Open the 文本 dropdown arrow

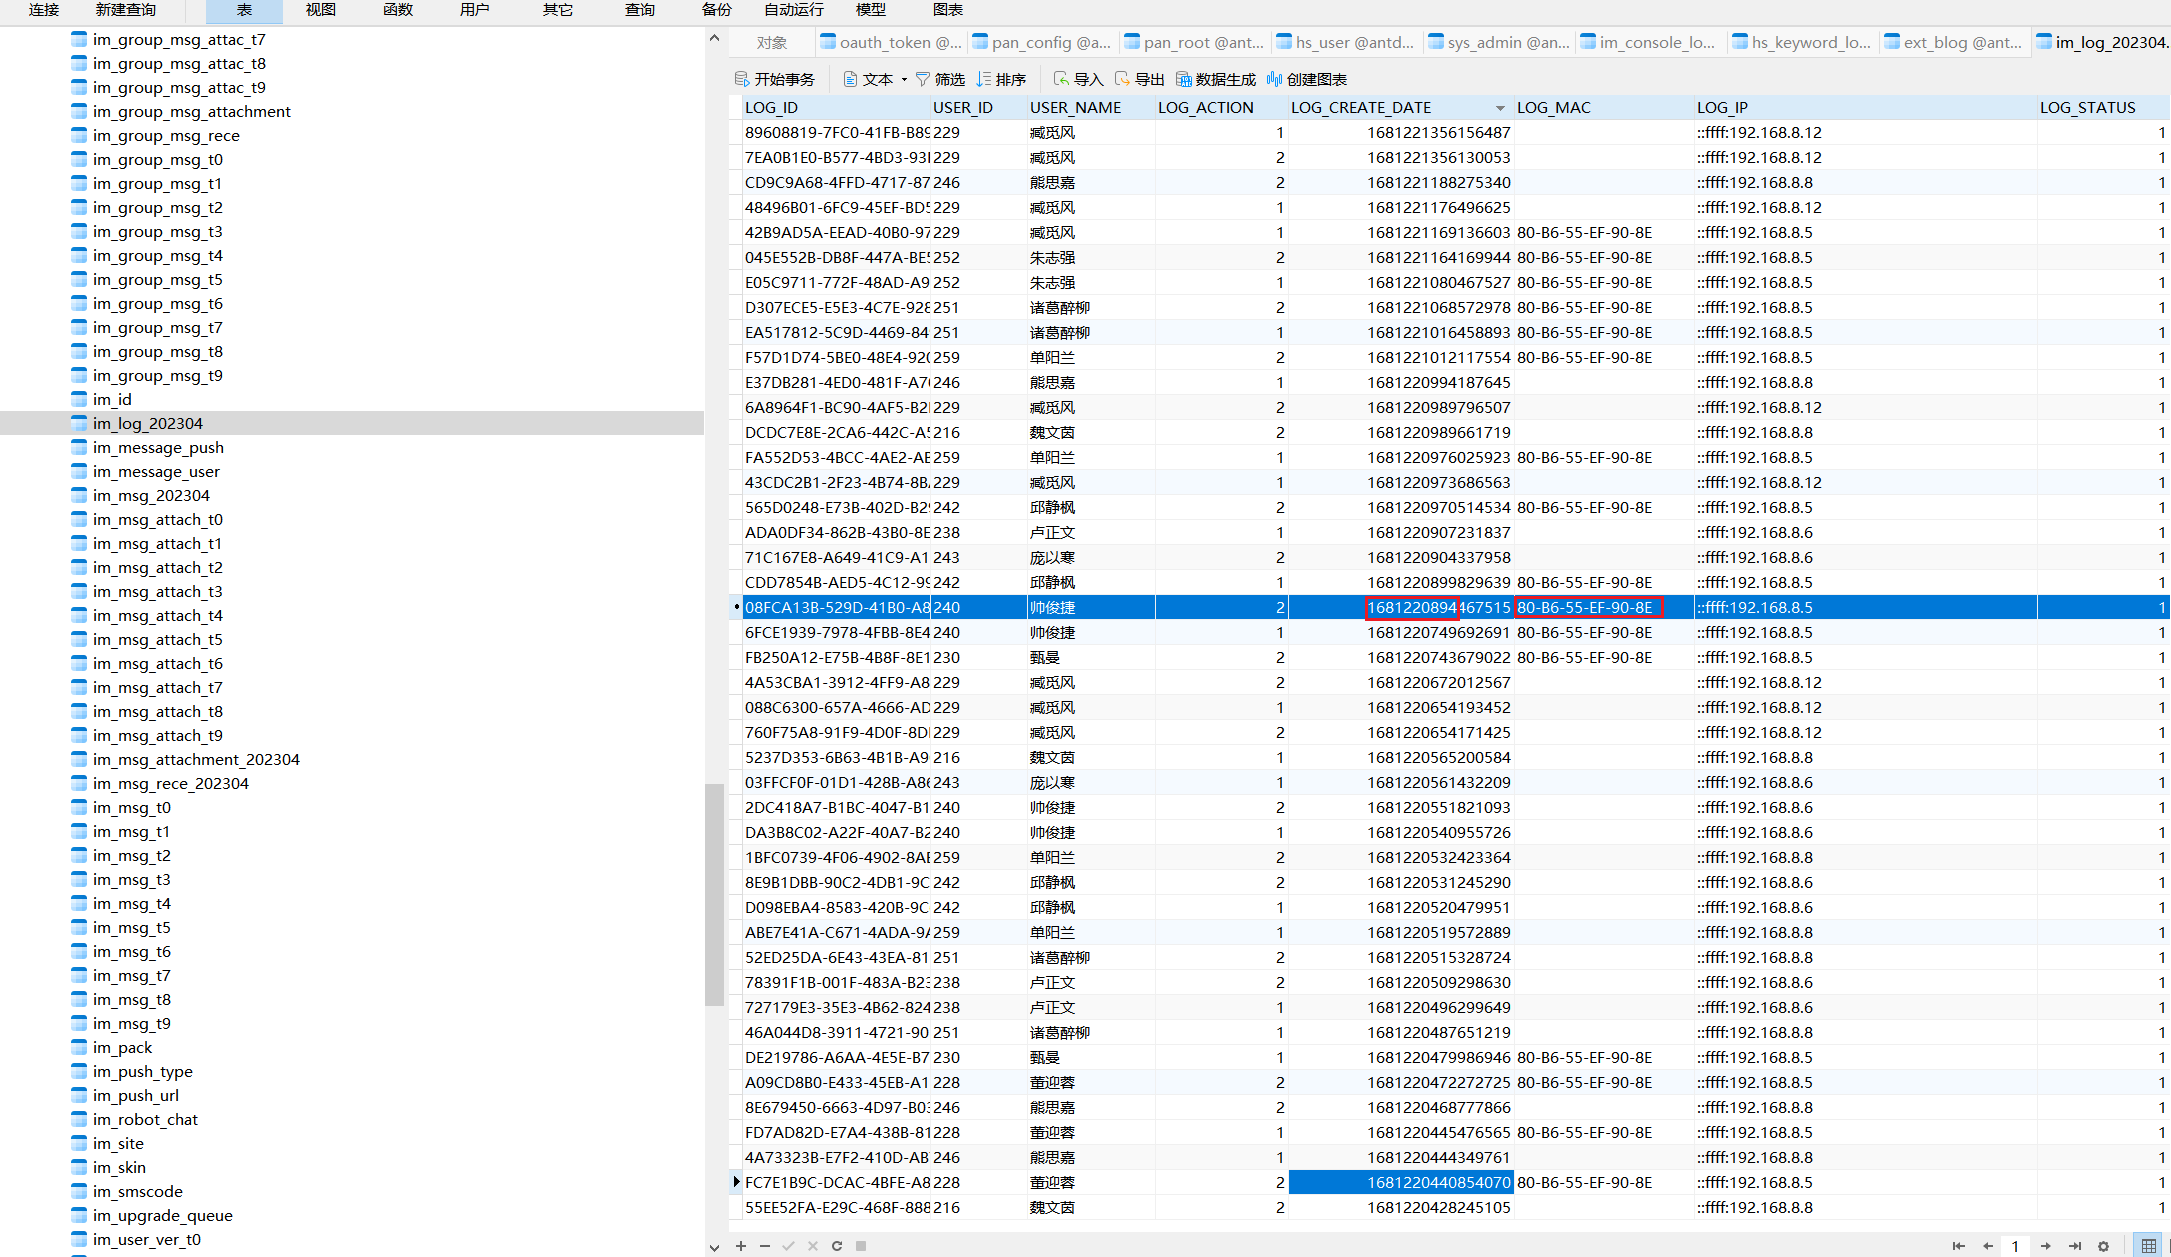[x=904, y=80]
